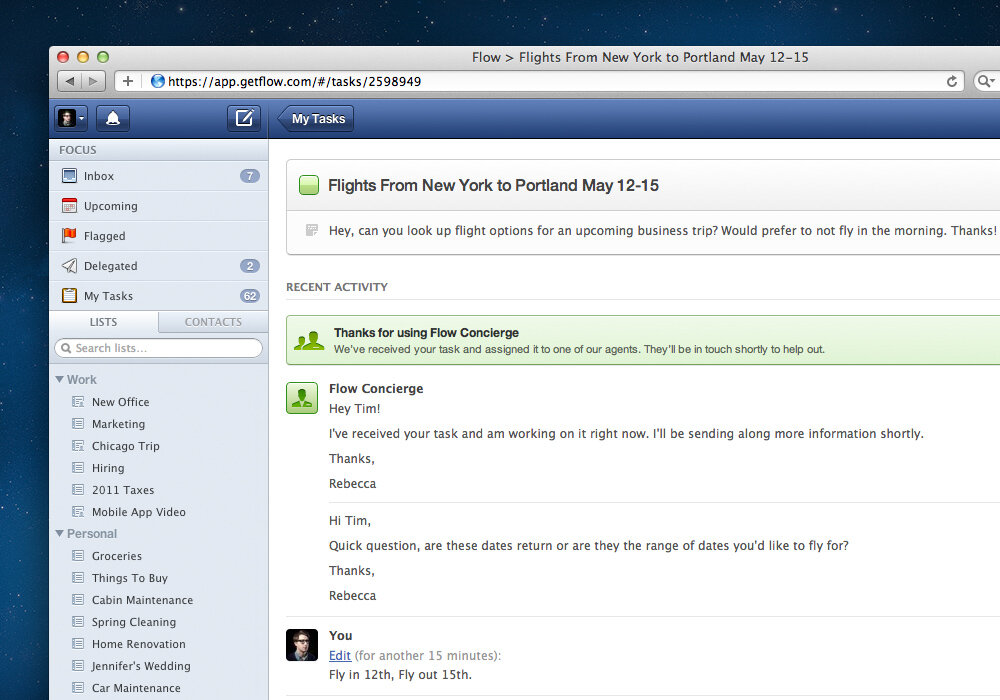
Task: Click the browser reload icon
Action: pos(952,81)
